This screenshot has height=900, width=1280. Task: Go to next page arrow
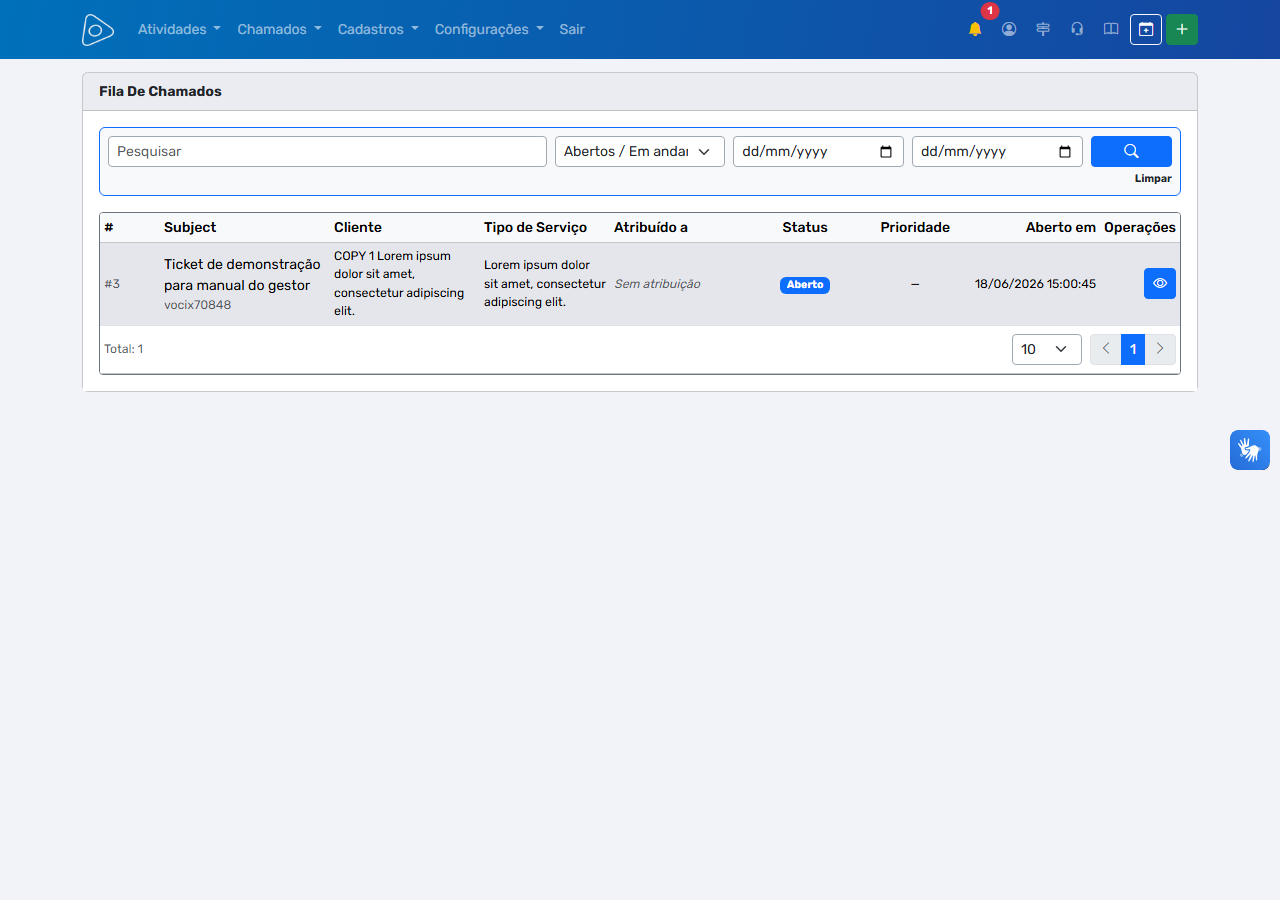1160,349
